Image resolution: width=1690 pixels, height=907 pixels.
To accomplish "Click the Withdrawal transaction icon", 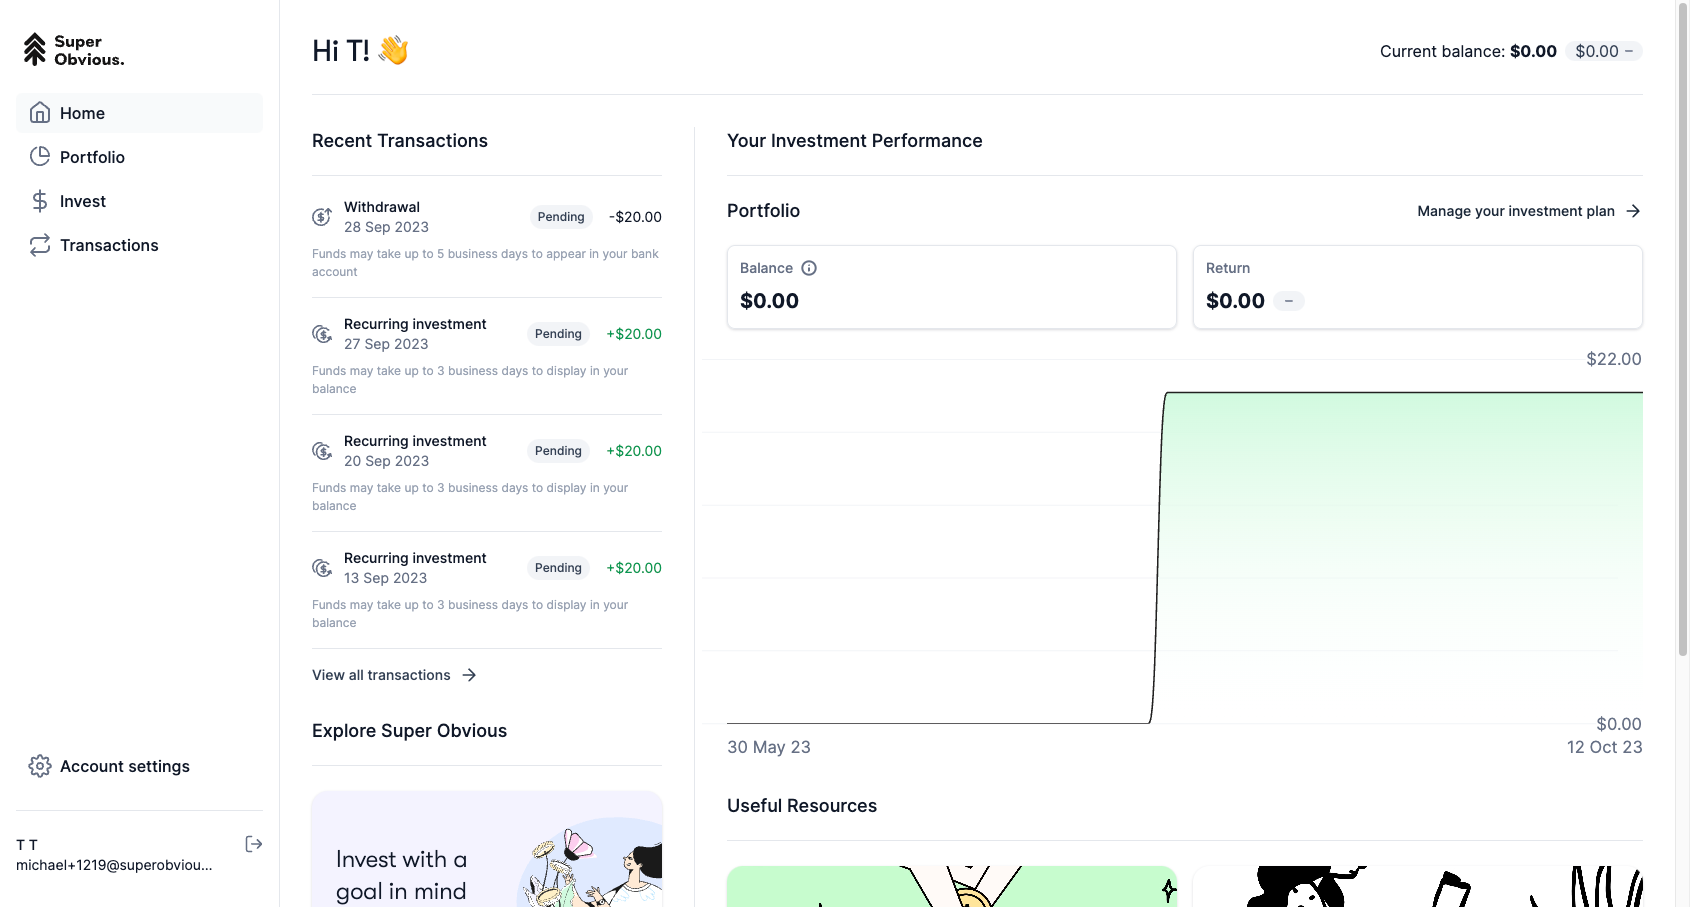I will point(322,216).
